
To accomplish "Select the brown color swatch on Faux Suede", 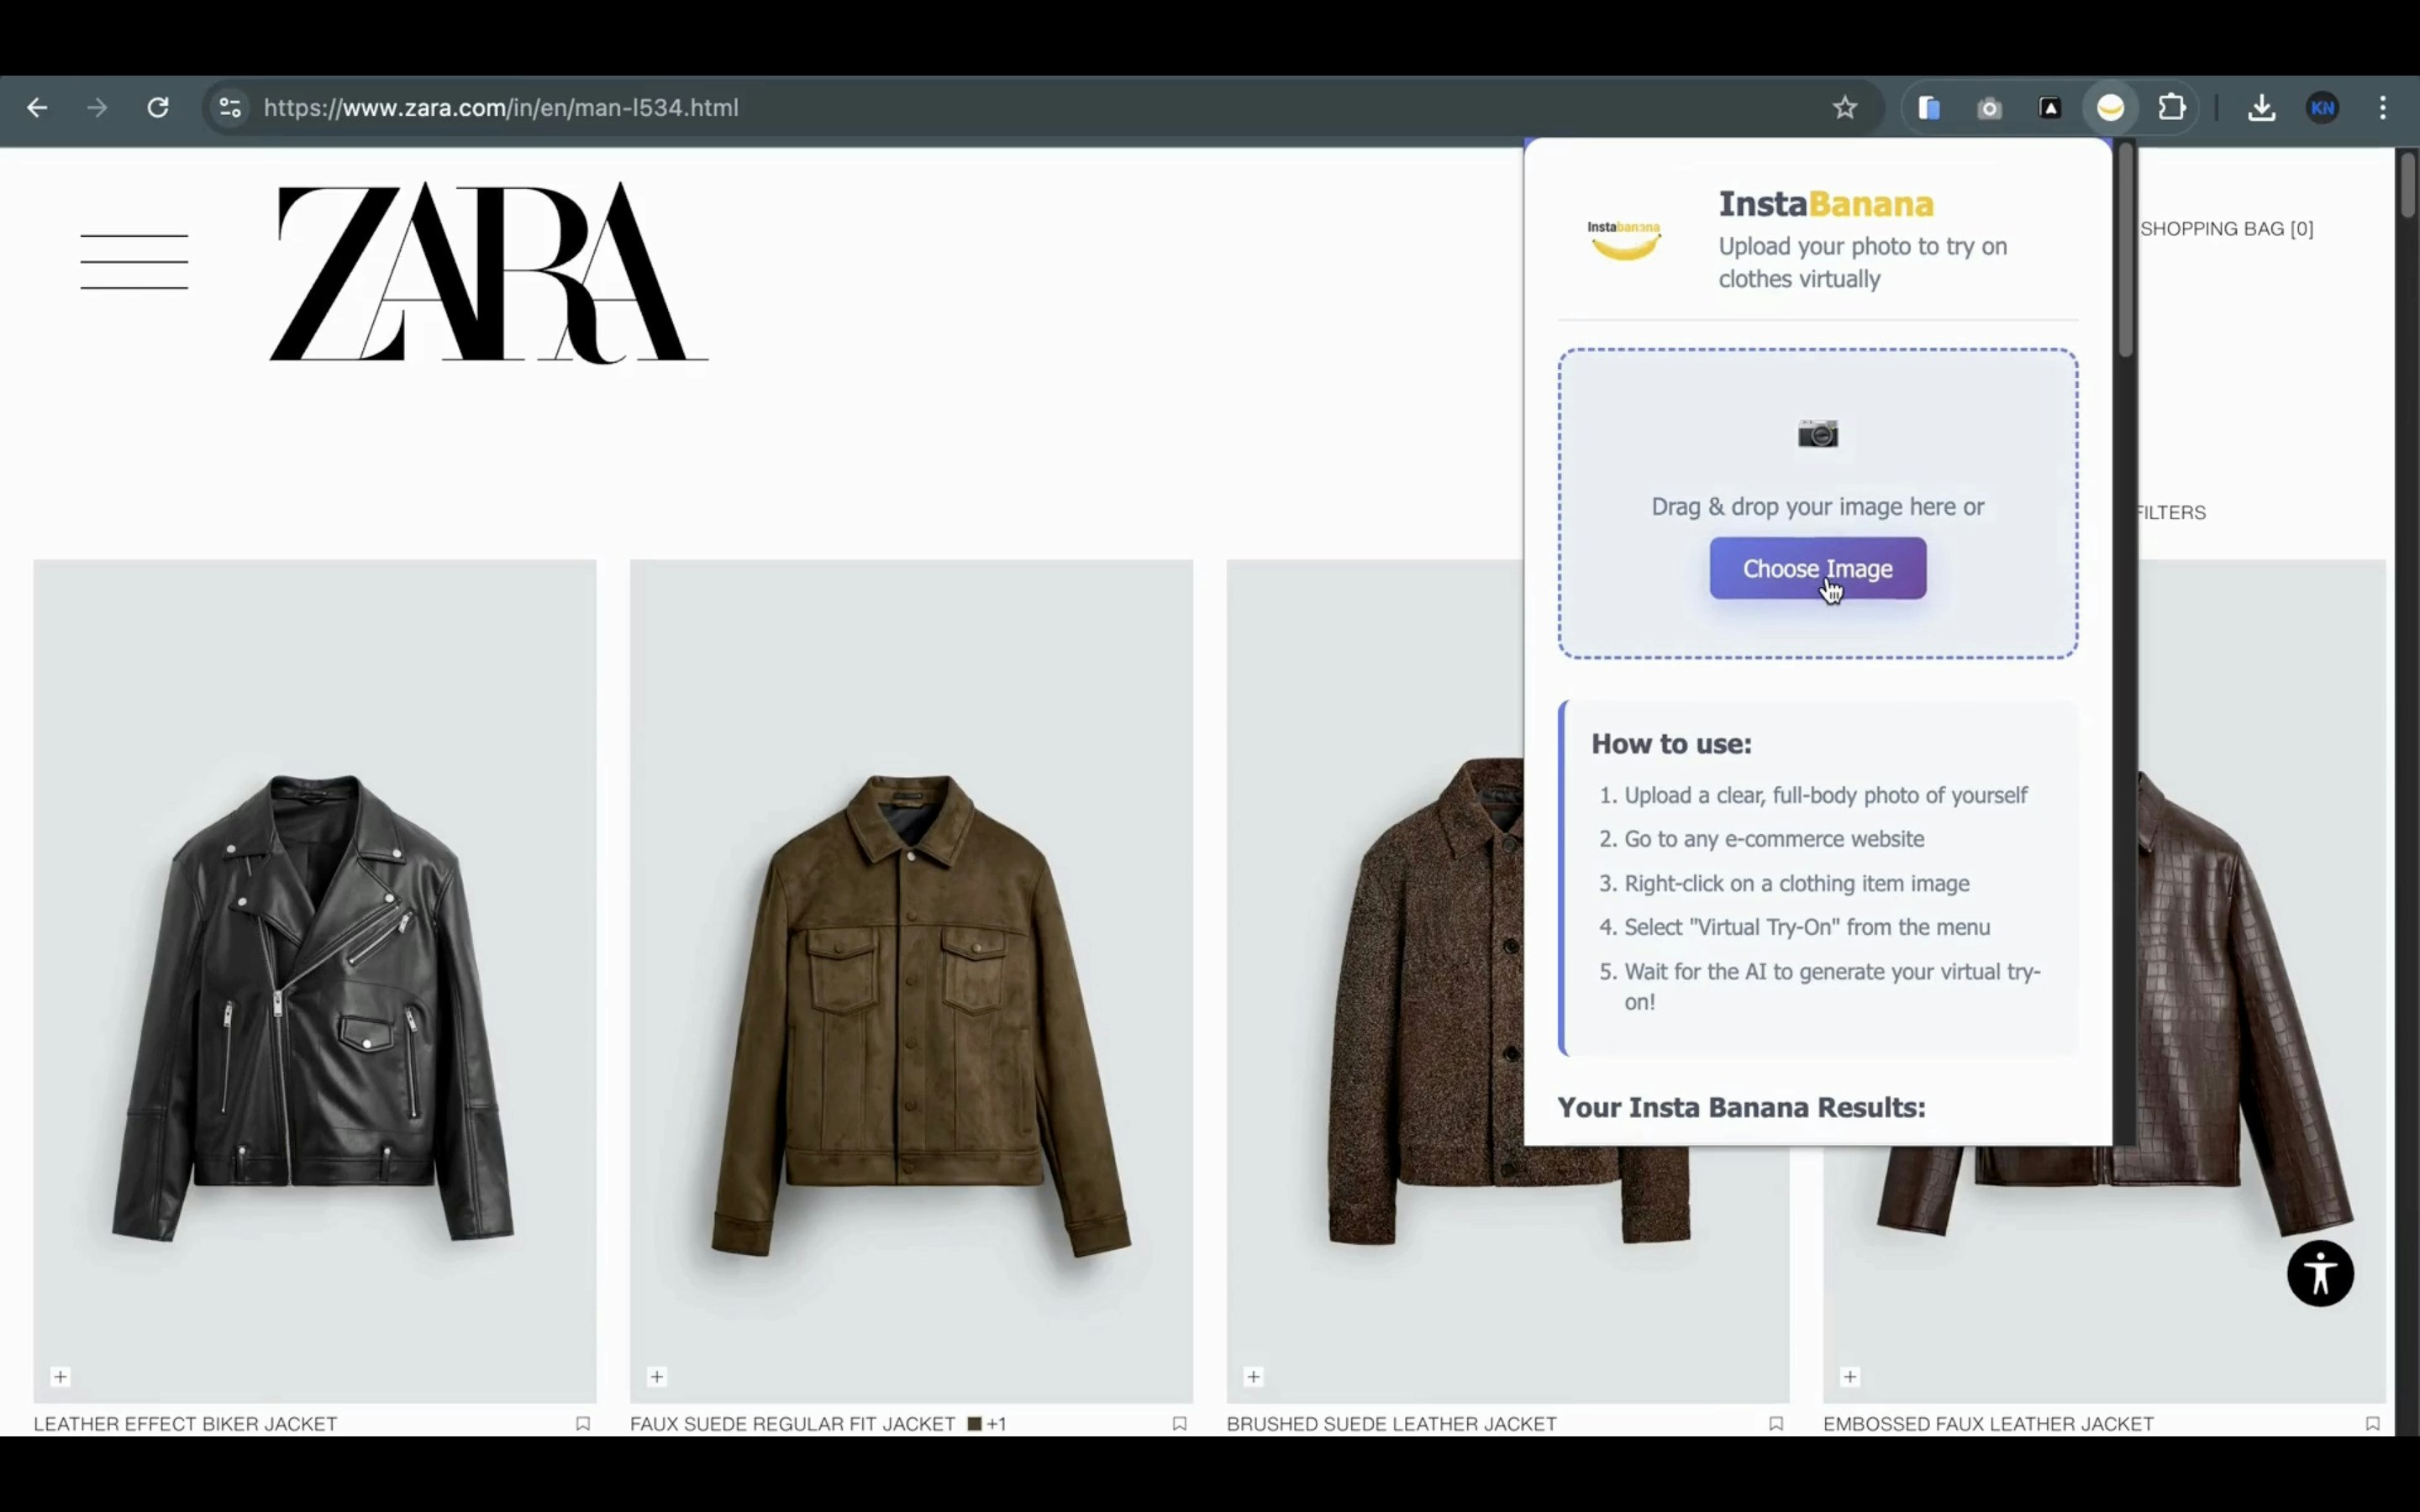I will tap(974, 1423).
